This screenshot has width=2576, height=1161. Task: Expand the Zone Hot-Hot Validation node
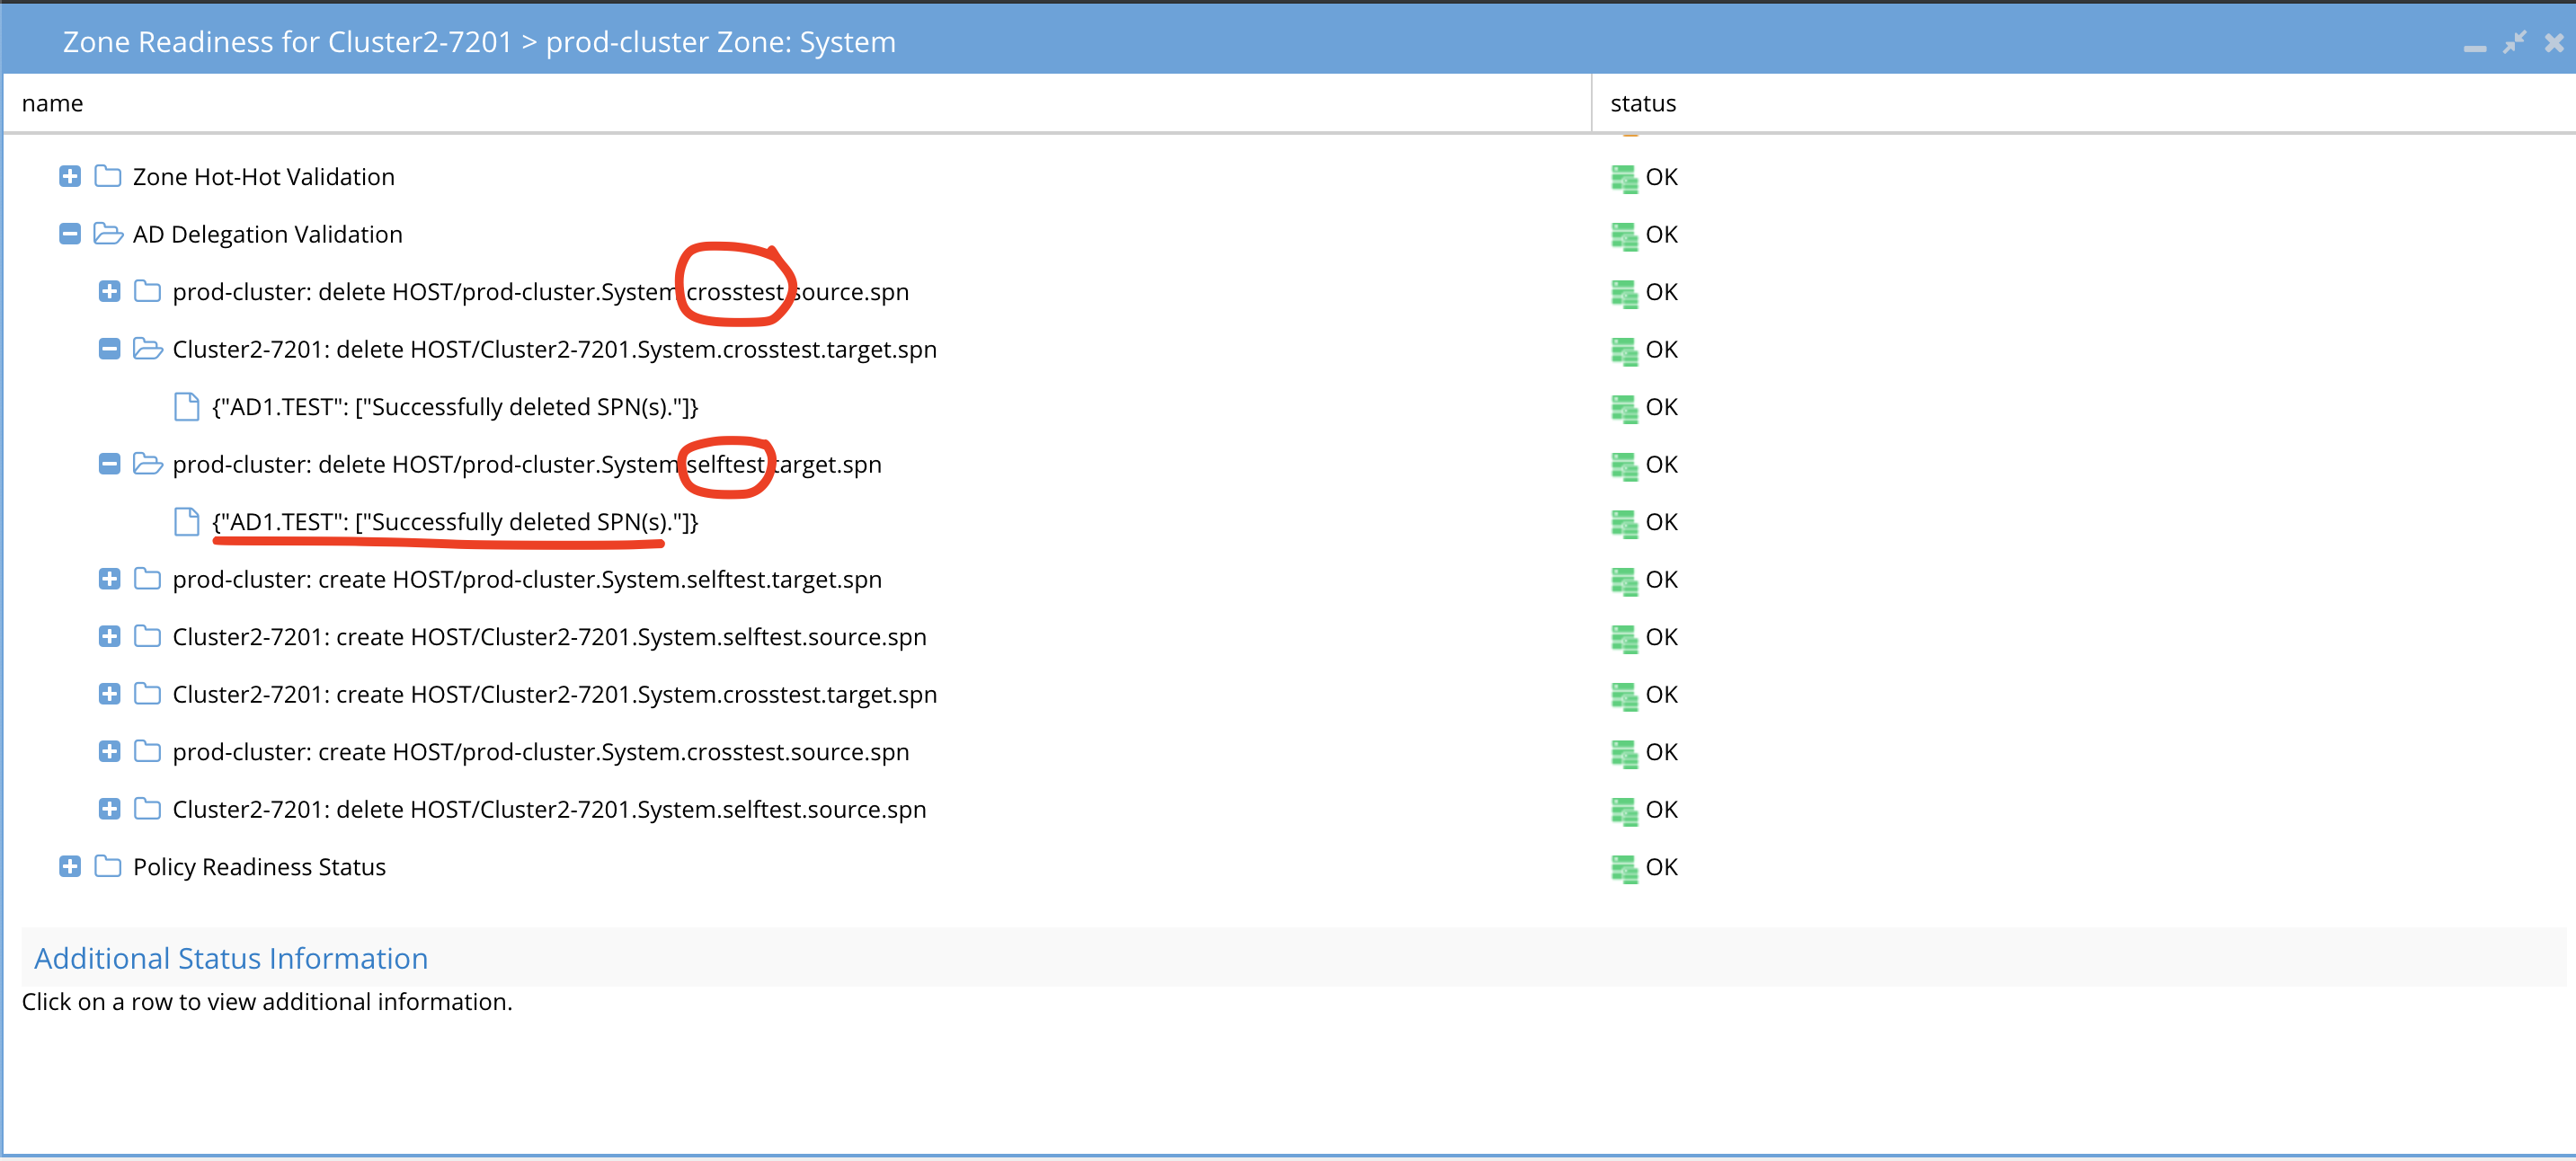69,176
